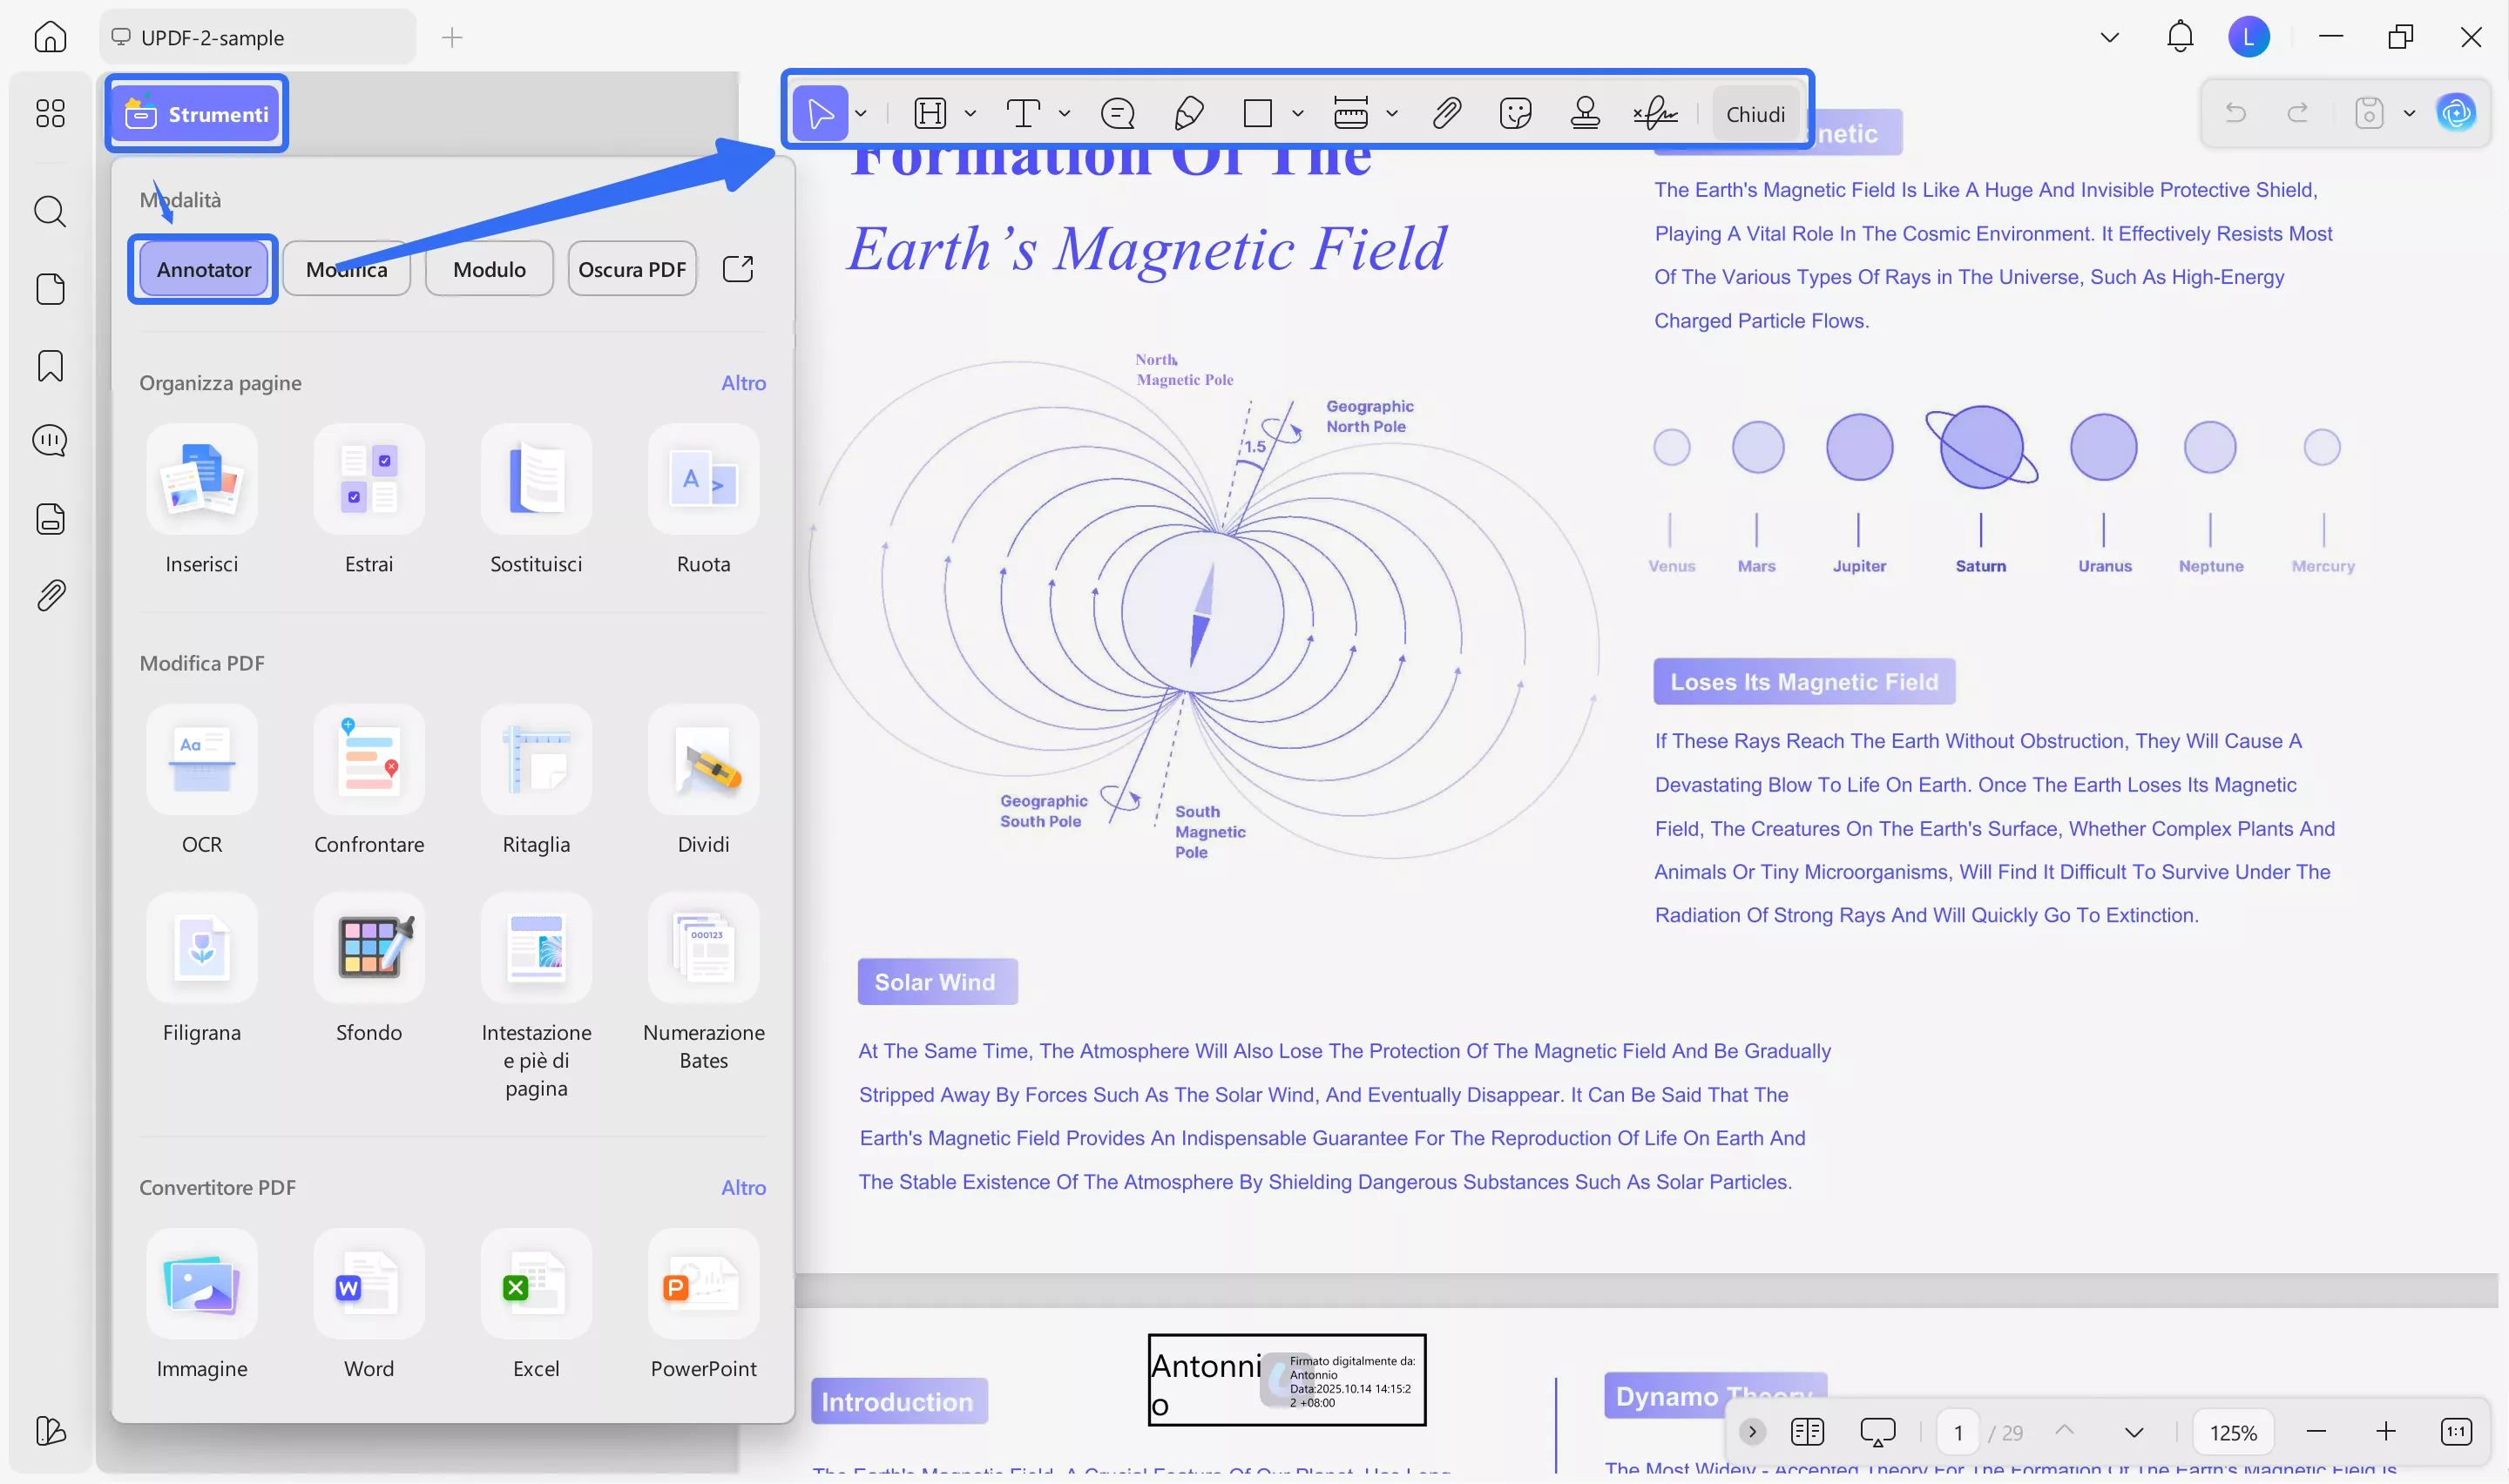Screen dimensions: 2509x1484
Task: Click Altro next to Organizza pagine
Action: [743, 383]
